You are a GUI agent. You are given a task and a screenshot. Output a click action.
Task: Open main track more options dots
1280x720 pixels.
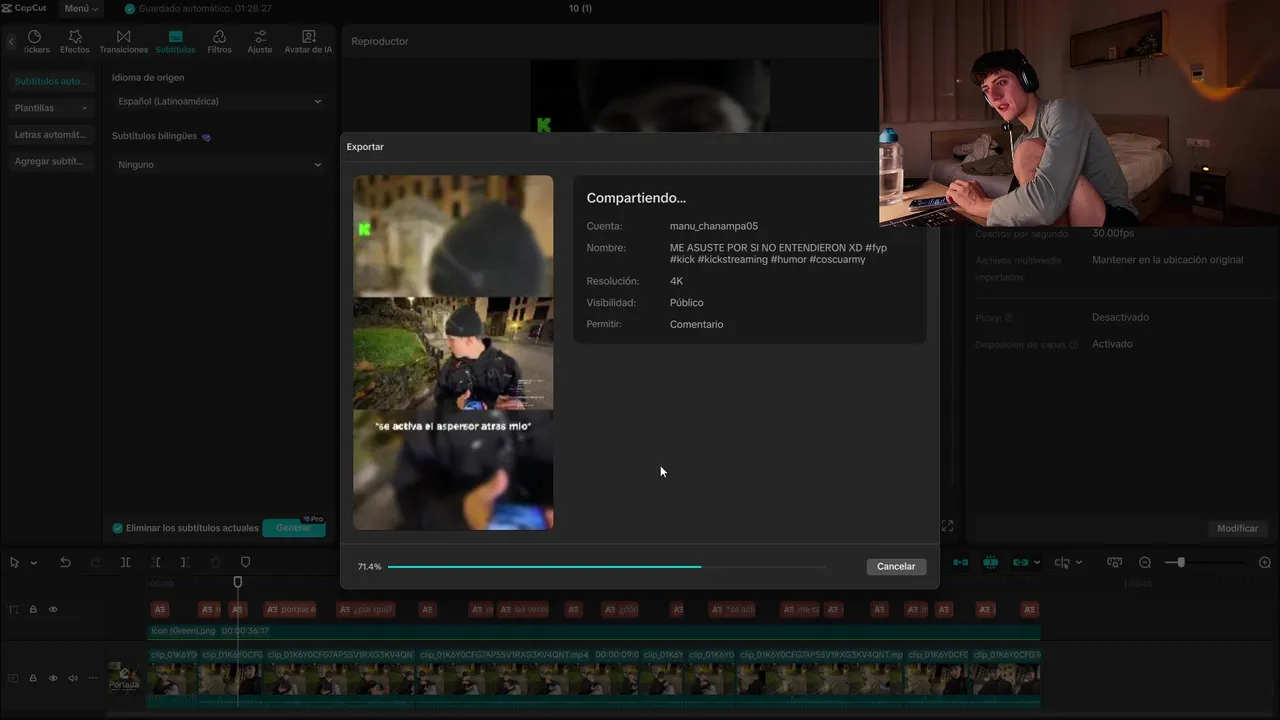92,678
